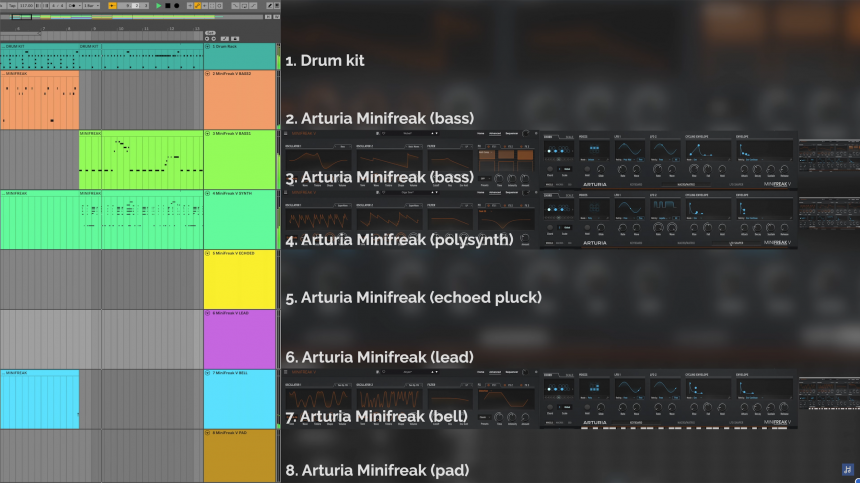This screenshot has width=860, height=483.
Task: Fold the 2 MiniFreak V BASS2 track
Action: (x=207, y=73)
